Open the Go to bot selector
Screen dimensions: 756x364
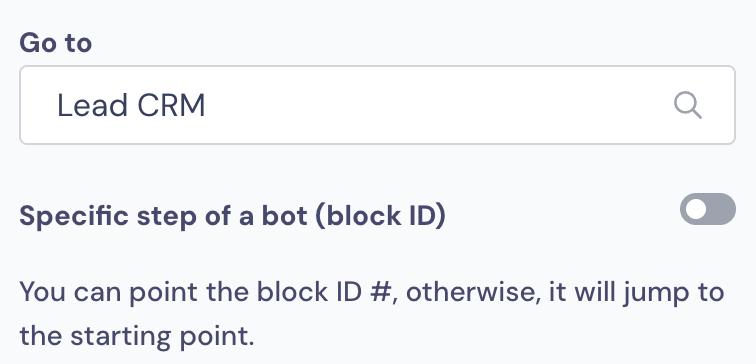coord(377,105)
